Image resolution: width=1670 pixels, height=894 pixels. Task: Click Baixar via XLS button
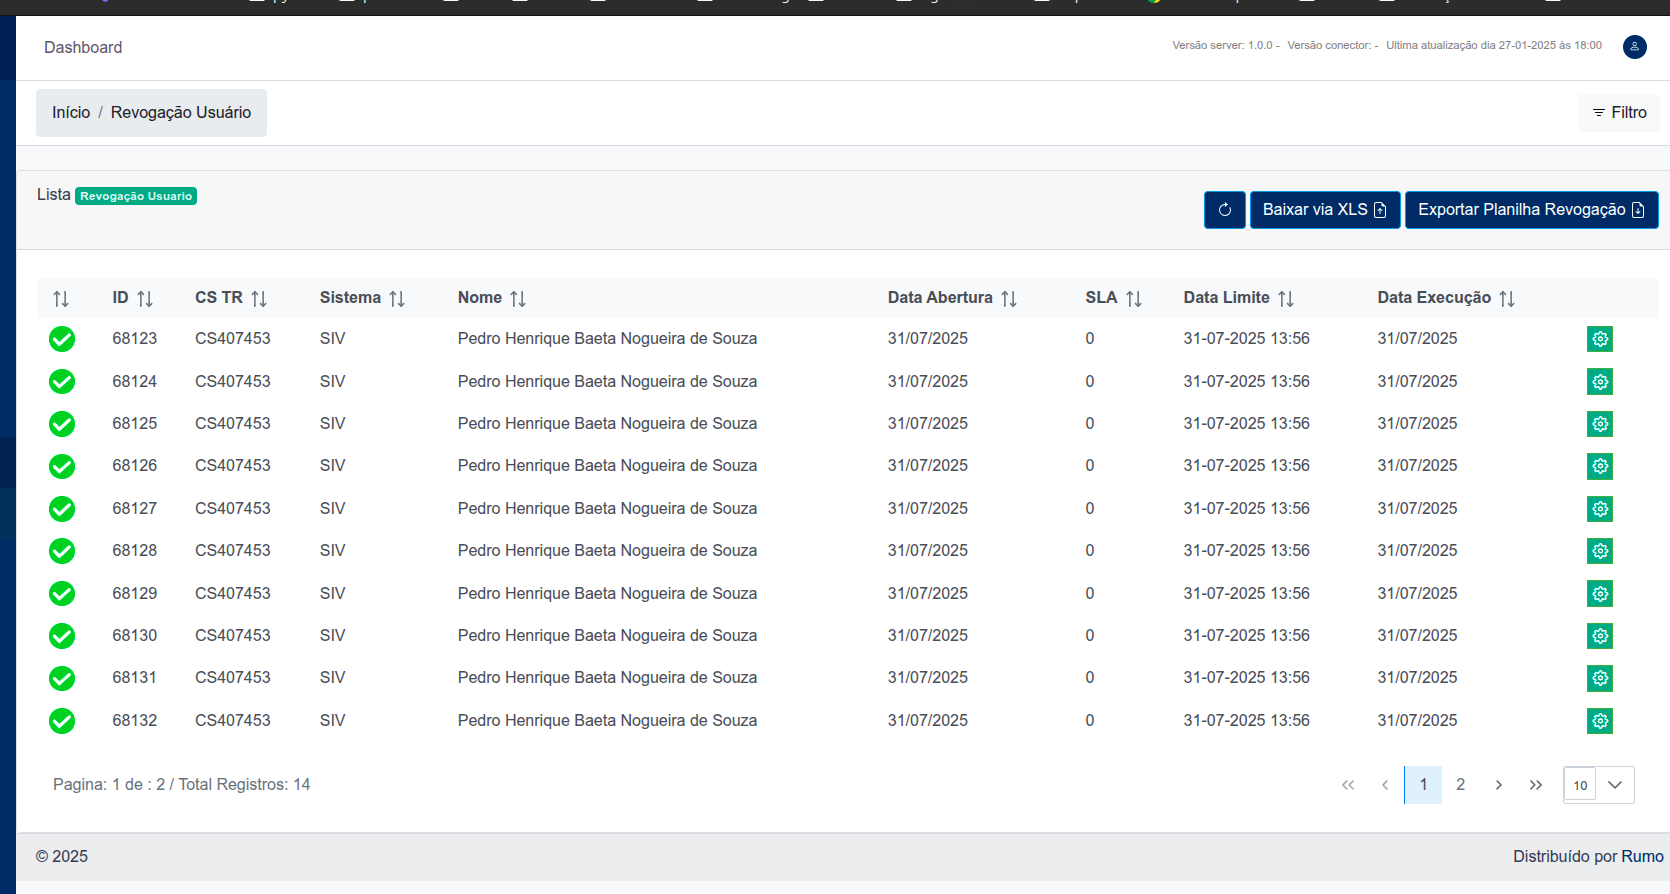point(1324,210)
